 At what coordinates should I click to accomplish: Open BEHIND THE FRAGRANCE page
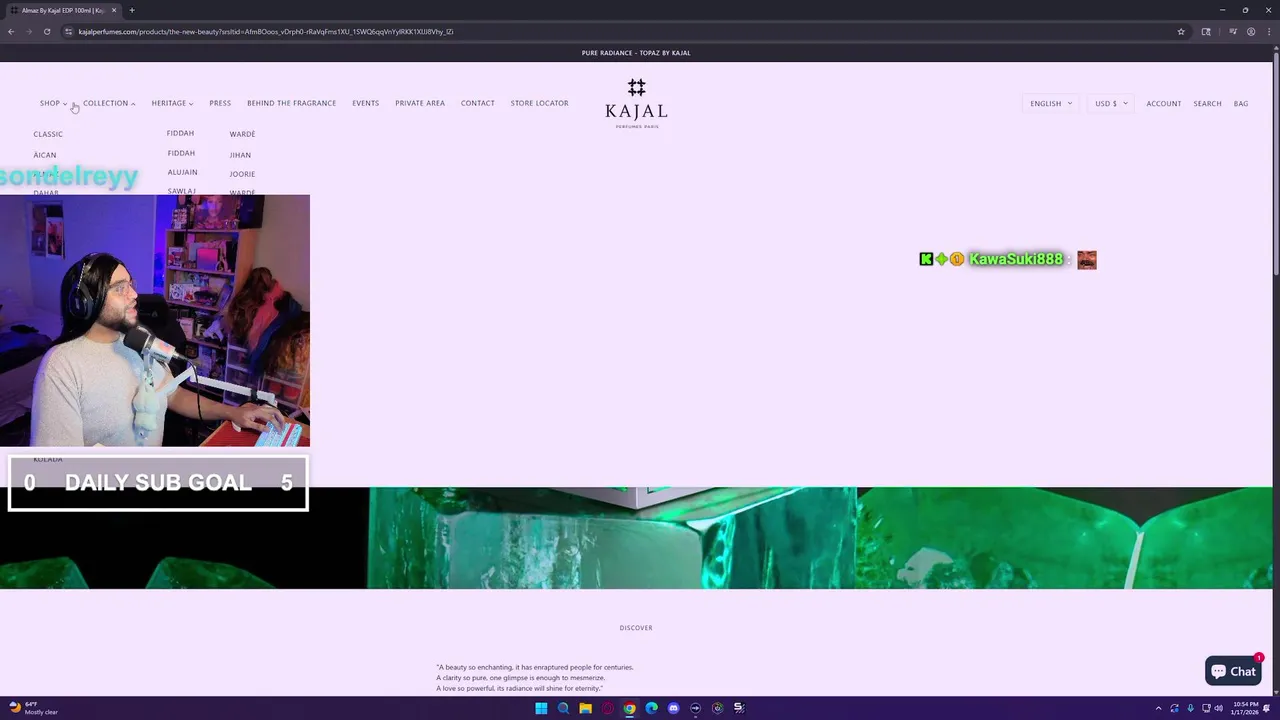tap(291, 103)
